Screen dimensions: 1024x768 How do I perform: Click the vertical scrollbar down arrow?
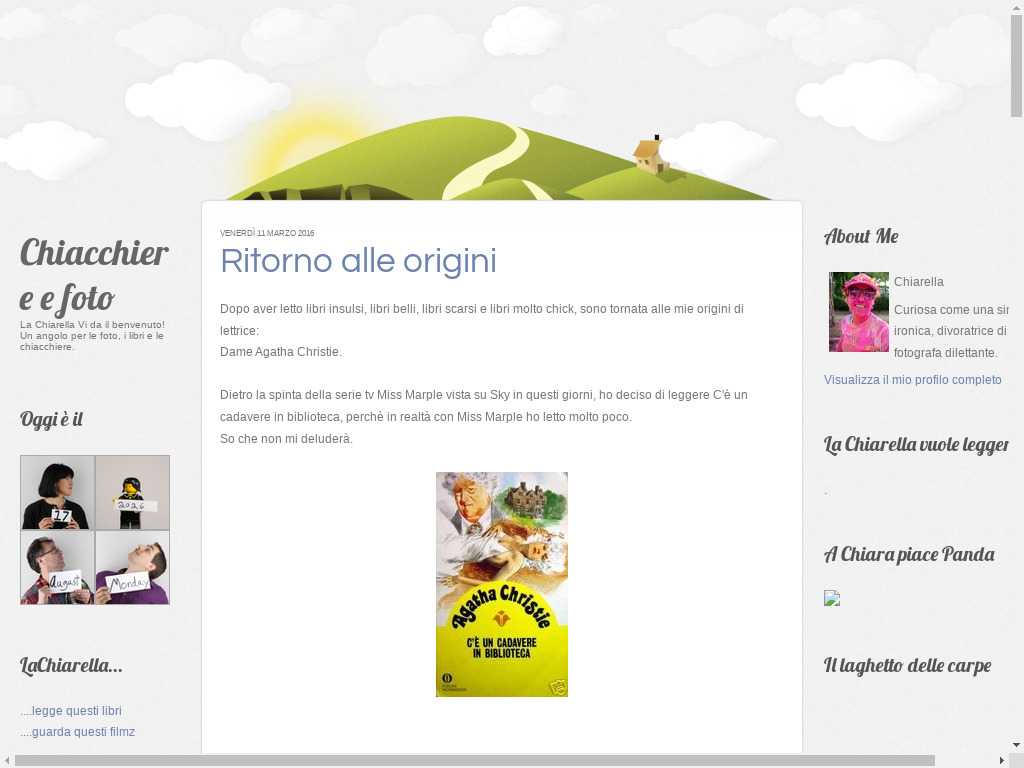tap(1016, 744)
